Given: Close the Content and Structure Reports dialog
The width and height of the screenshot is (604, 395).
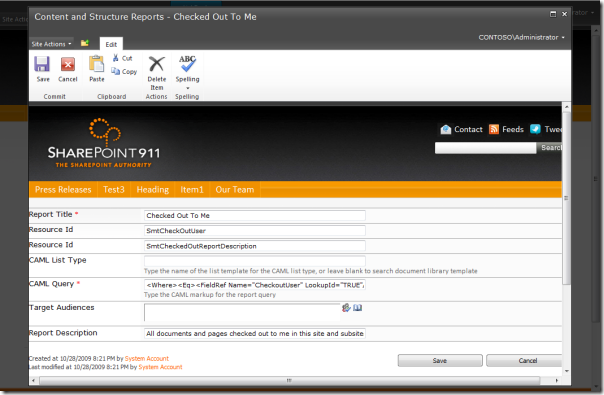Looking at the screenshot, I should click(564, 14).
